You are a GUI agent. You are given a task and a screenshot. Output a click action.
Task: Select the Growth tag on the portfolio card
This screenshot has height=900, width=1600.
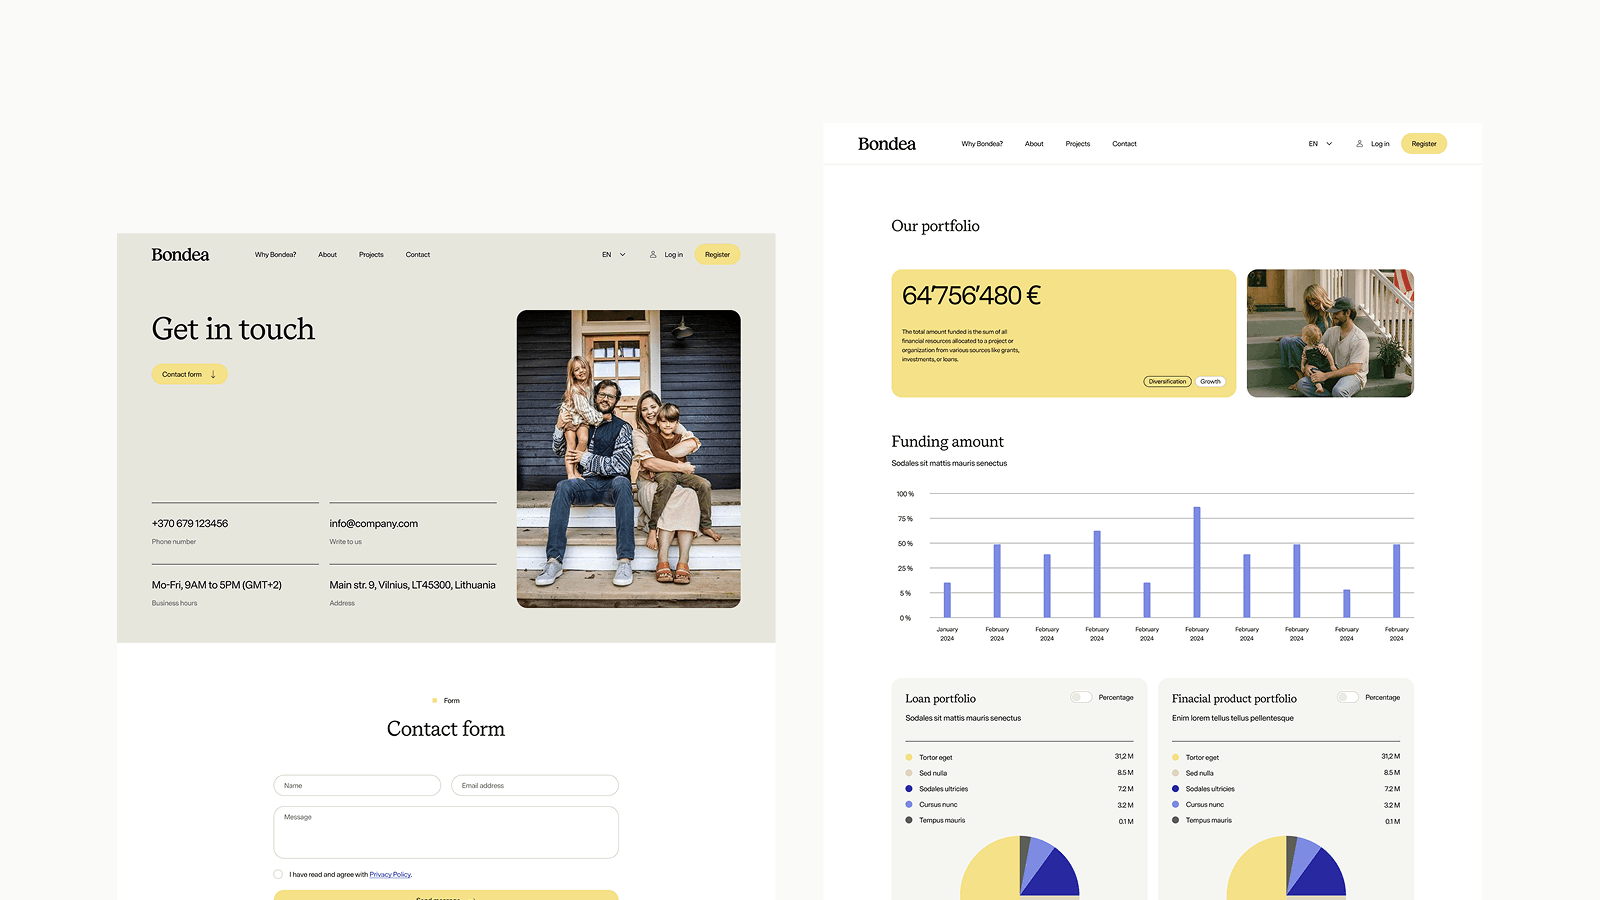(x=1210, y=381)
